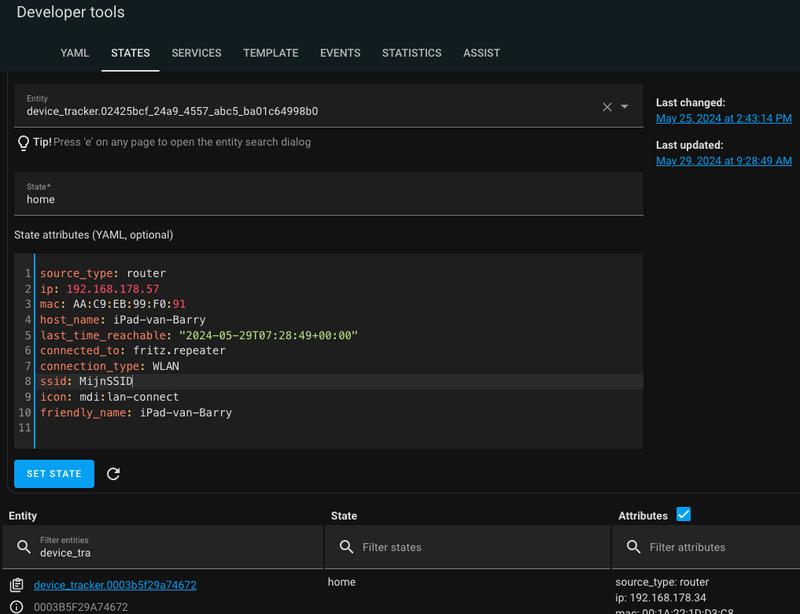Clear the selected entity with X icon
800x614 pixels.
[606, 107]
